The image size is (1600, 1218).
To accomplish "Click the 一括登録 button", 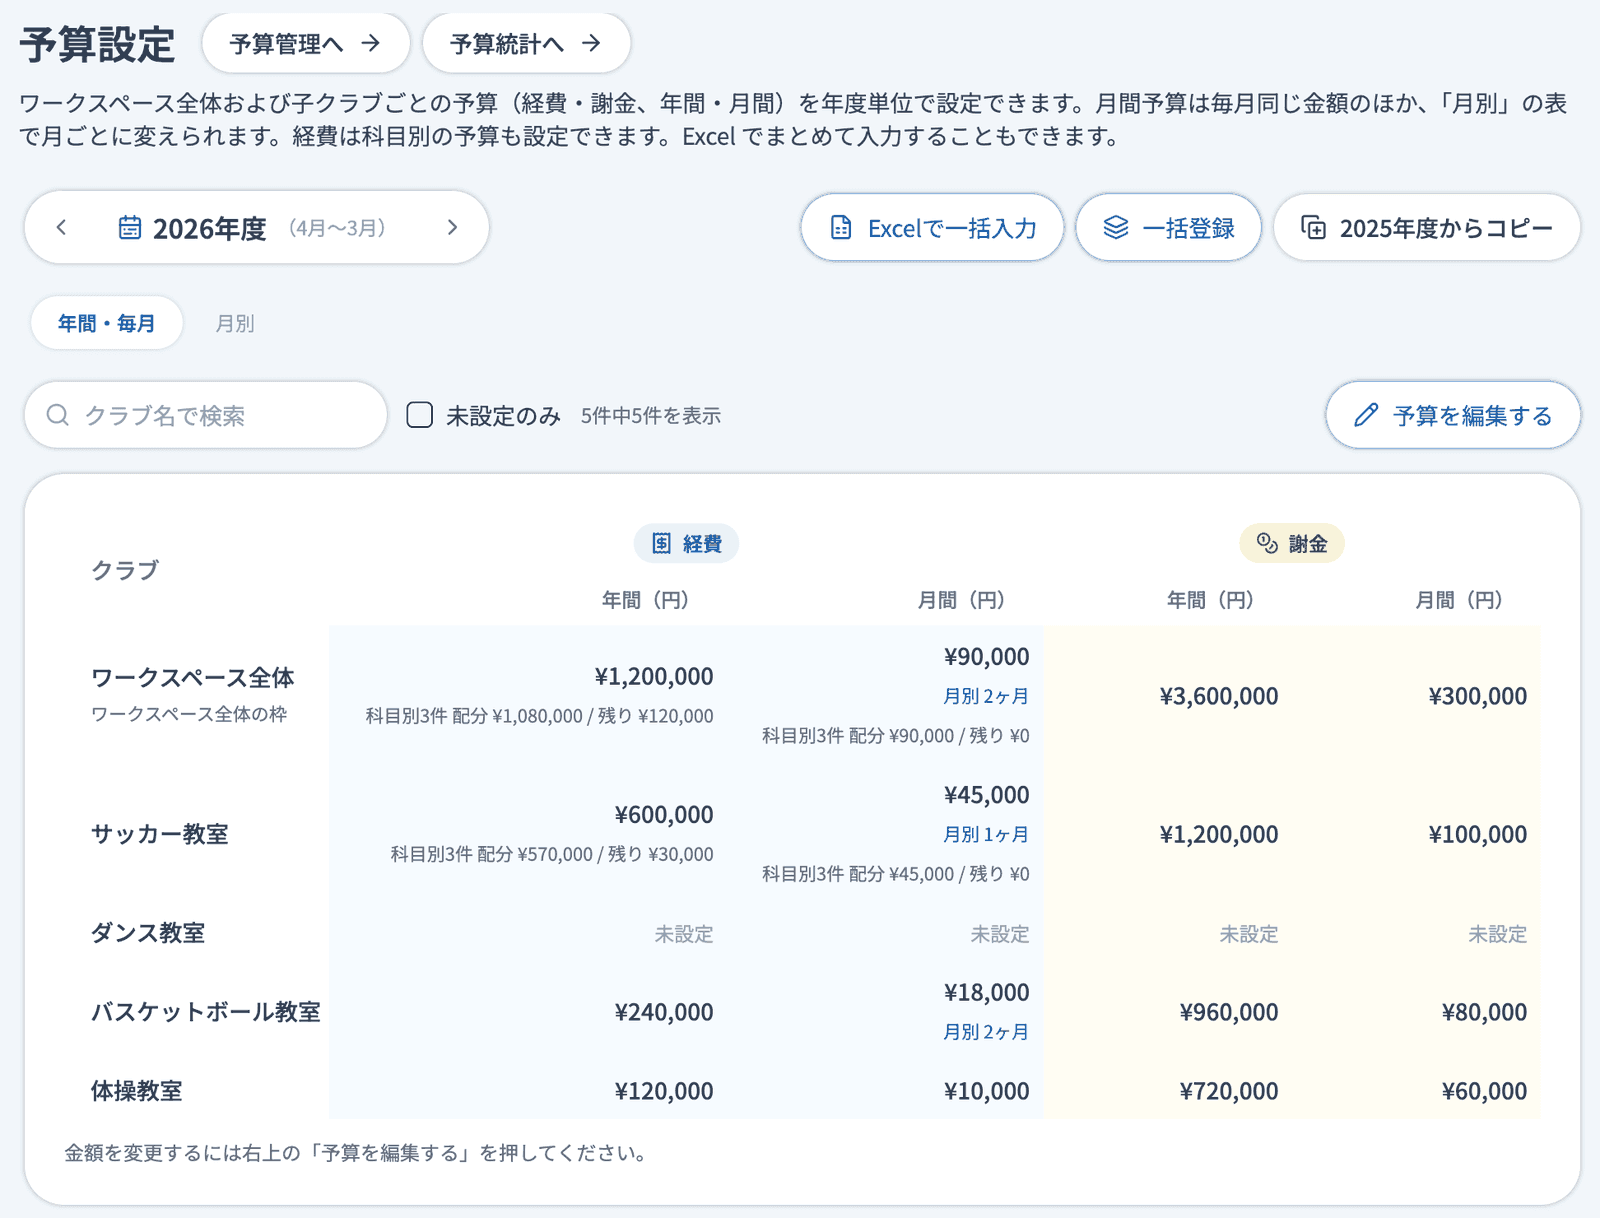I will point(1168,228).
